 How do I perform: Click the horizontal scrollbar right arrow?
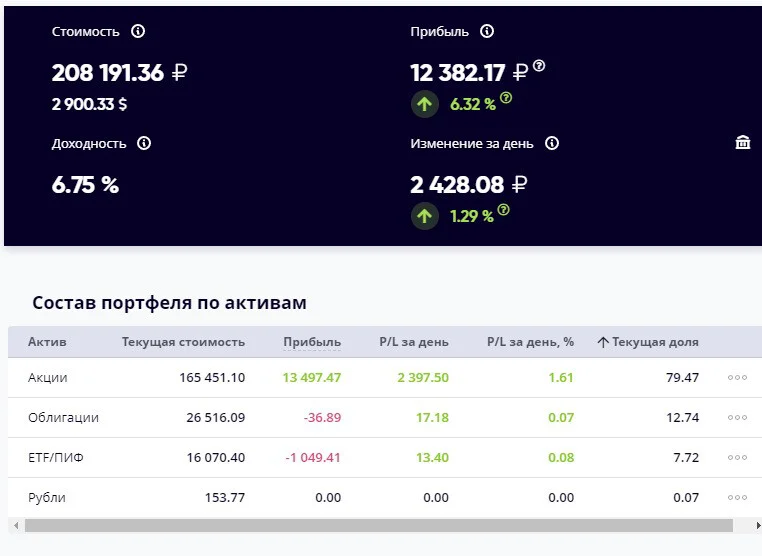point(758,525)
